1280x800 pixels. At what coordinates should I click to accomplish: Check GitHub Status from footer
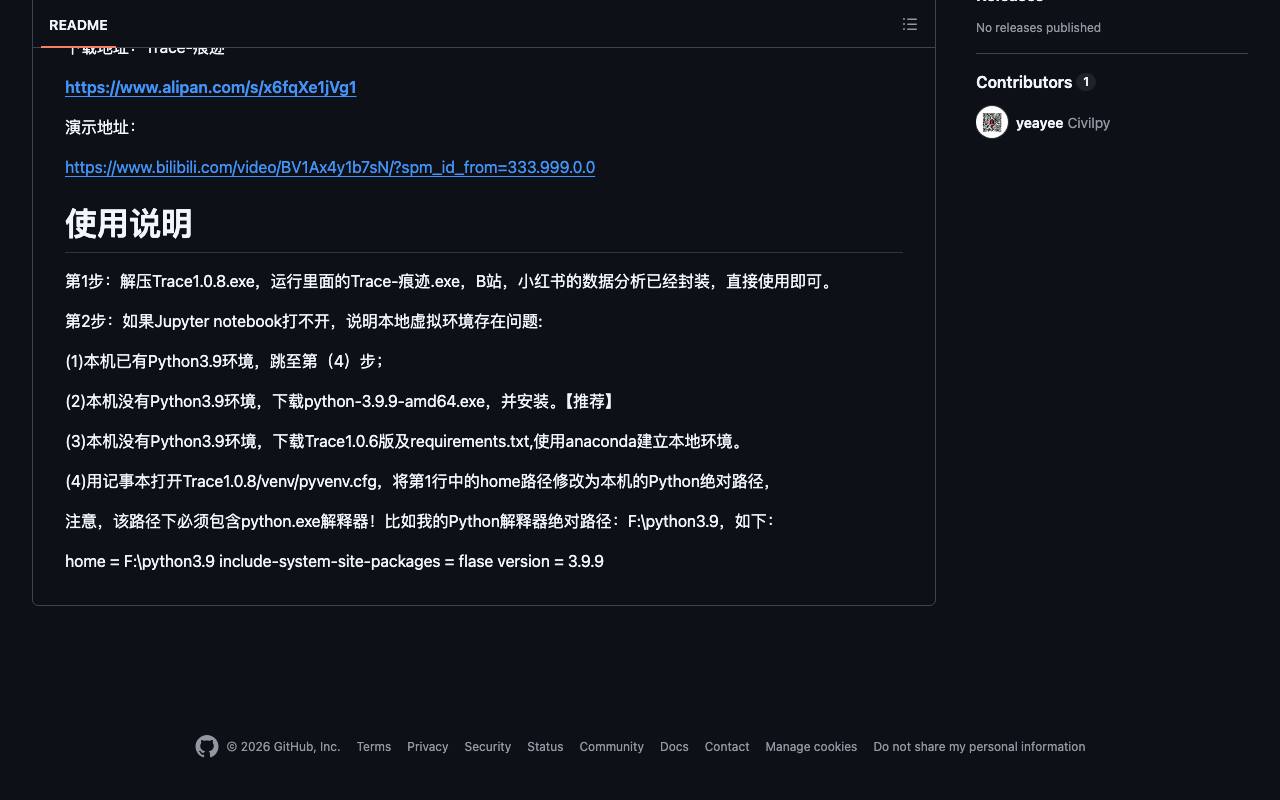point(545,747)
